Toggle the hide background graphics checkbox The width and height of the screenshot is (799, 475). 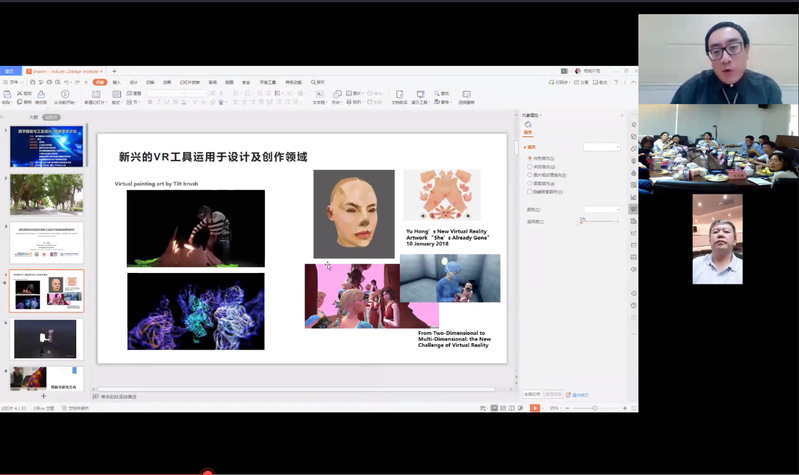[x=530, y=192]
